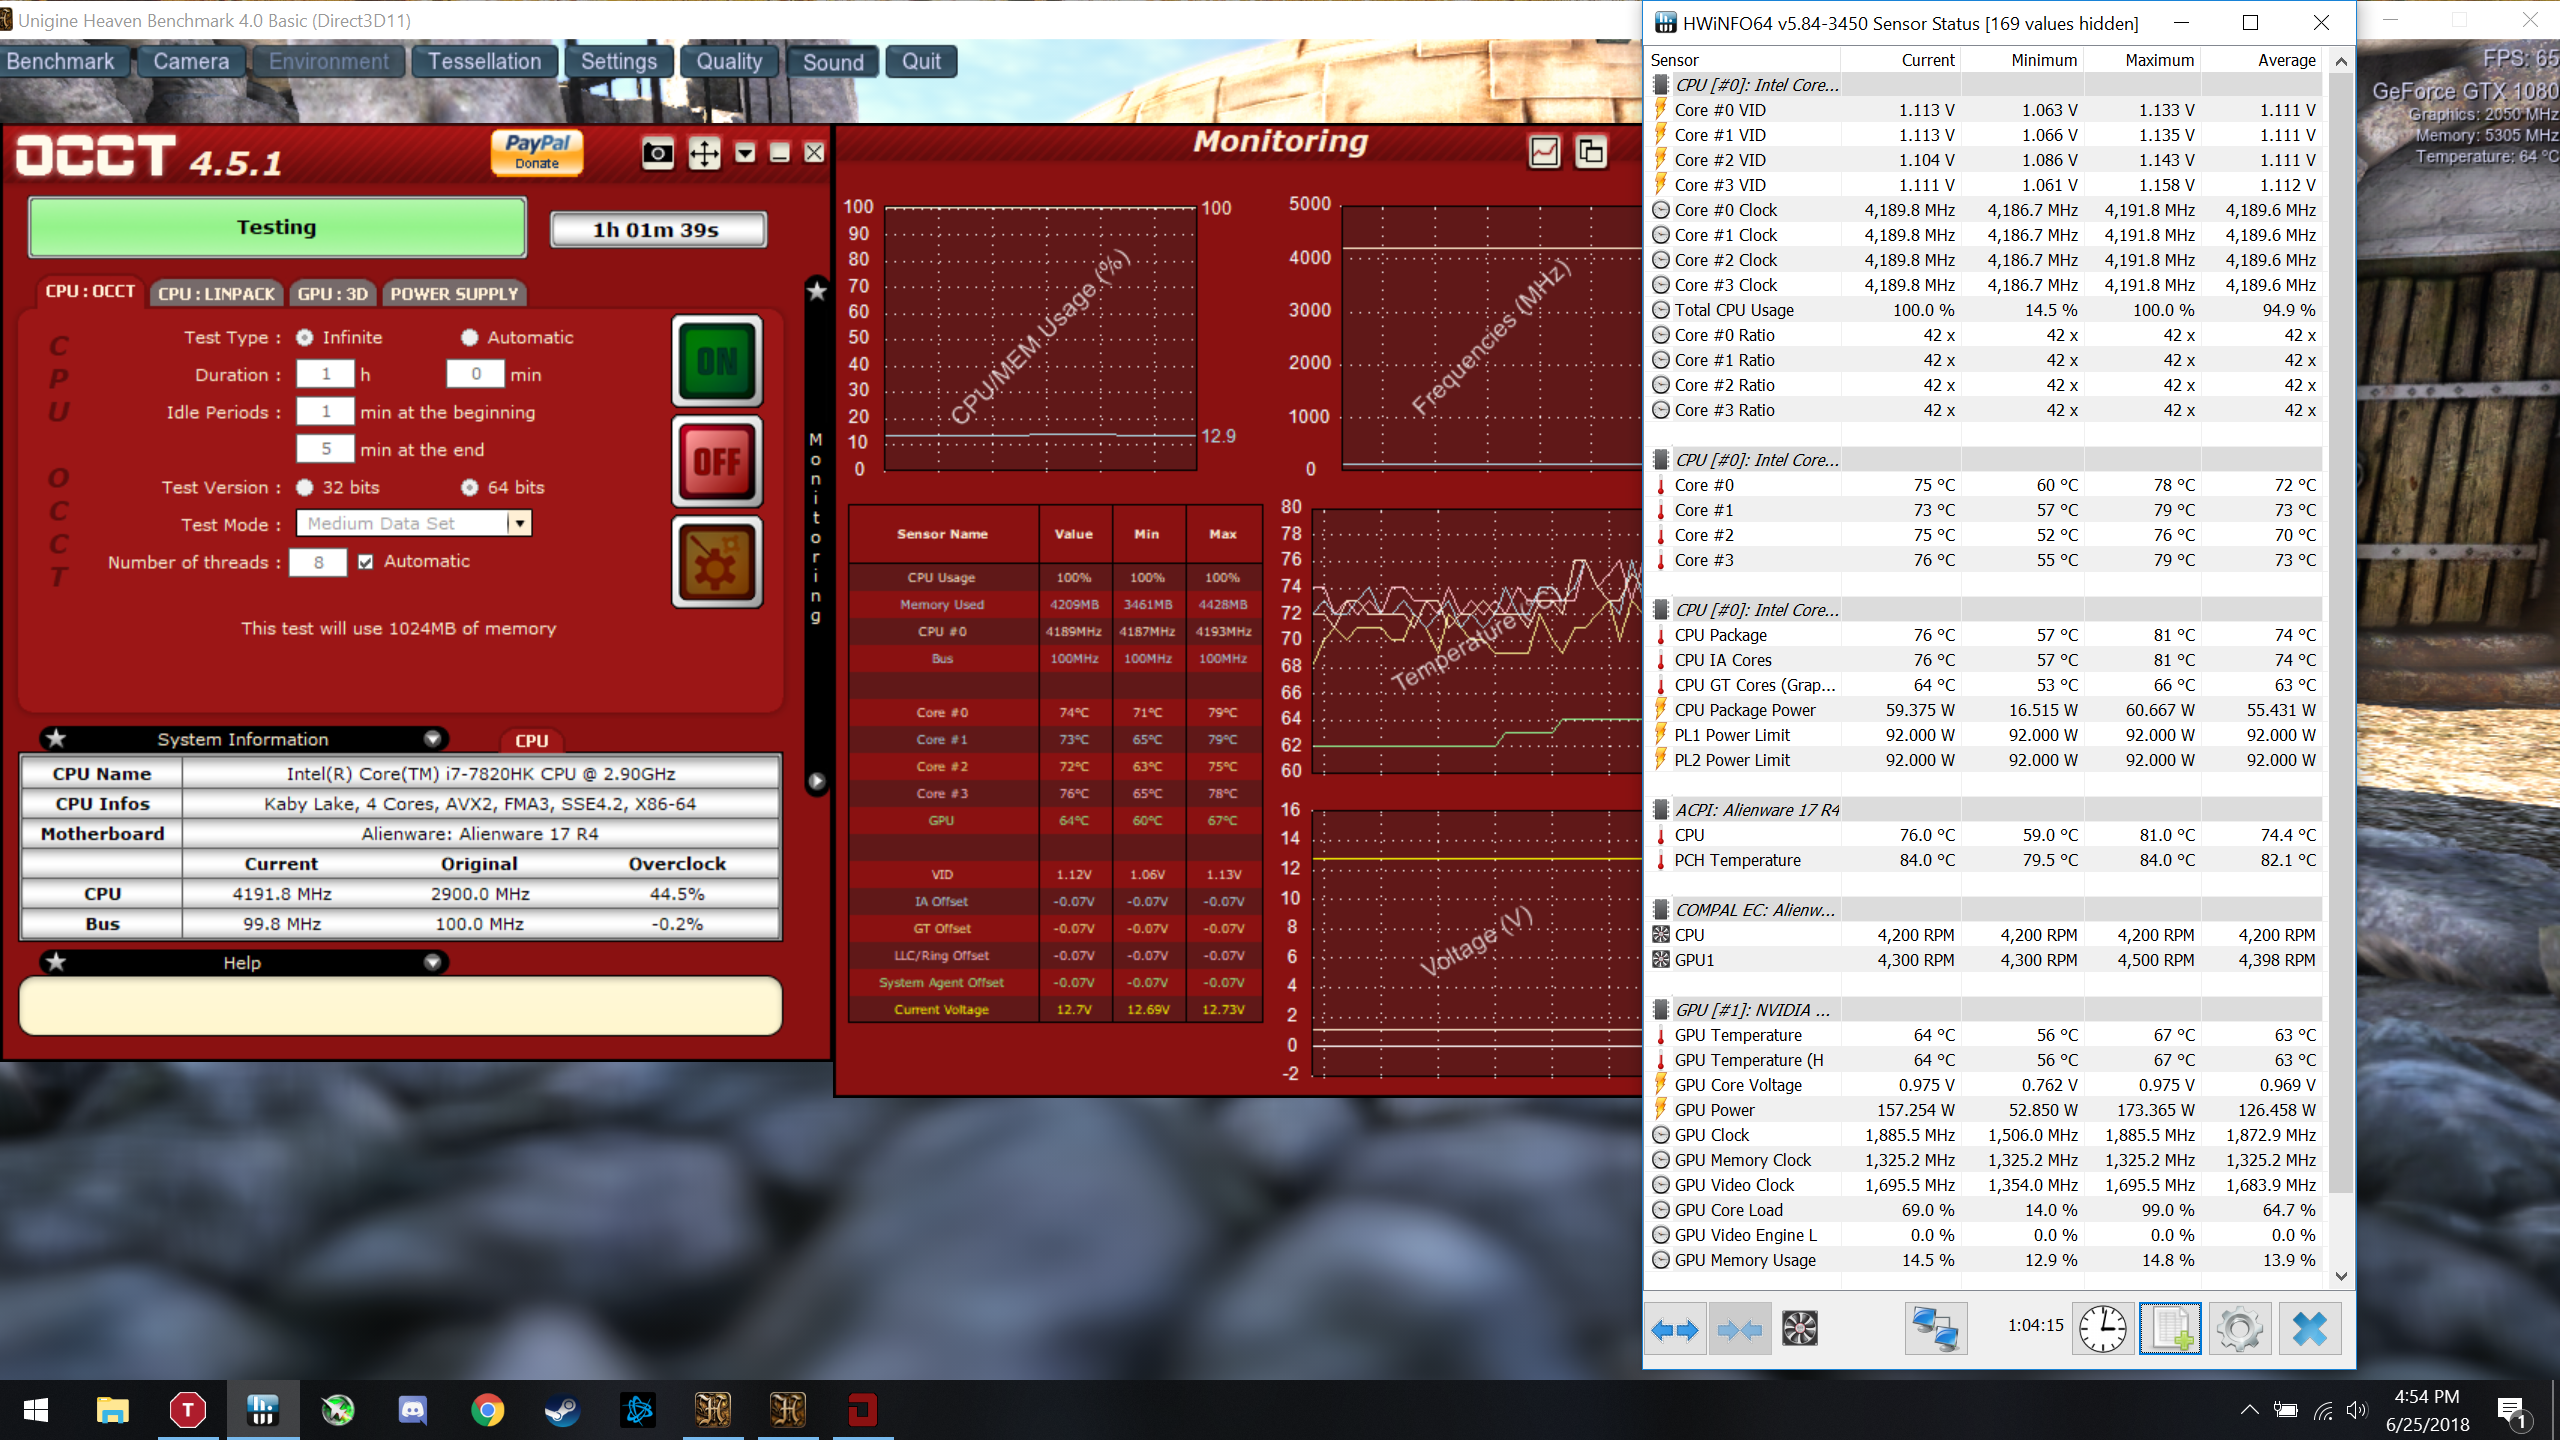Open Heaven Camera menu
The height and width of the screenshot is (1440, 2560).
tap(191, 62)
